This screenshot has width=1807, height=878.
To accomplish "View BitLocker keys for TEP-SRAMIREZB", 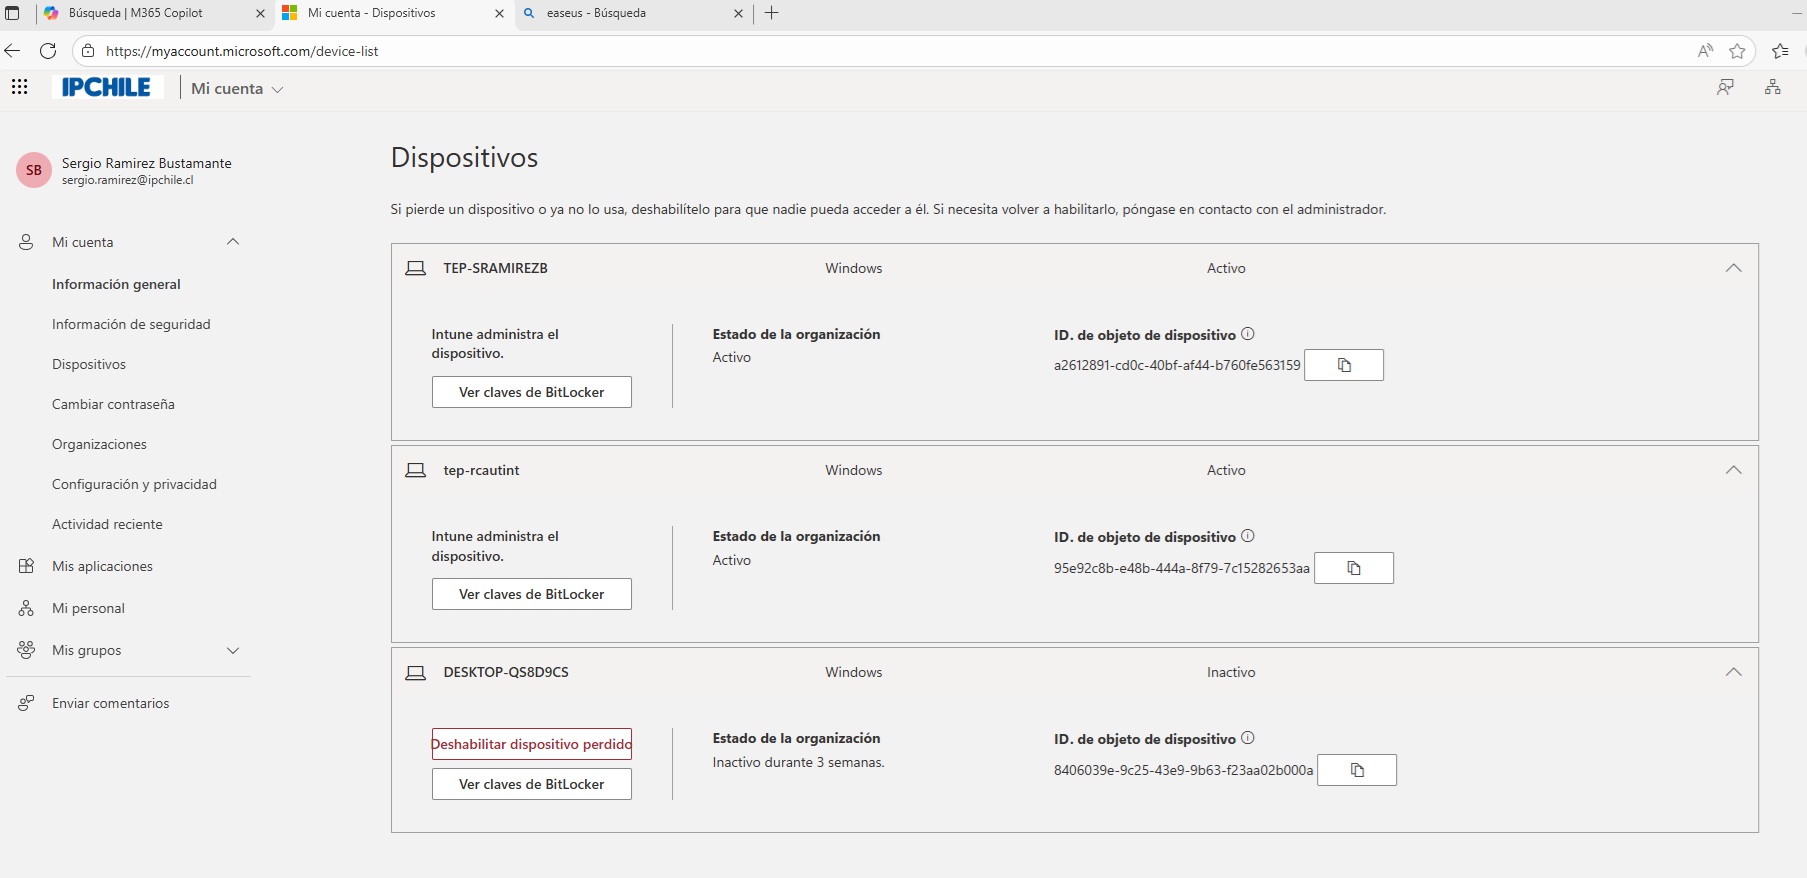I will tap(531, 392).
